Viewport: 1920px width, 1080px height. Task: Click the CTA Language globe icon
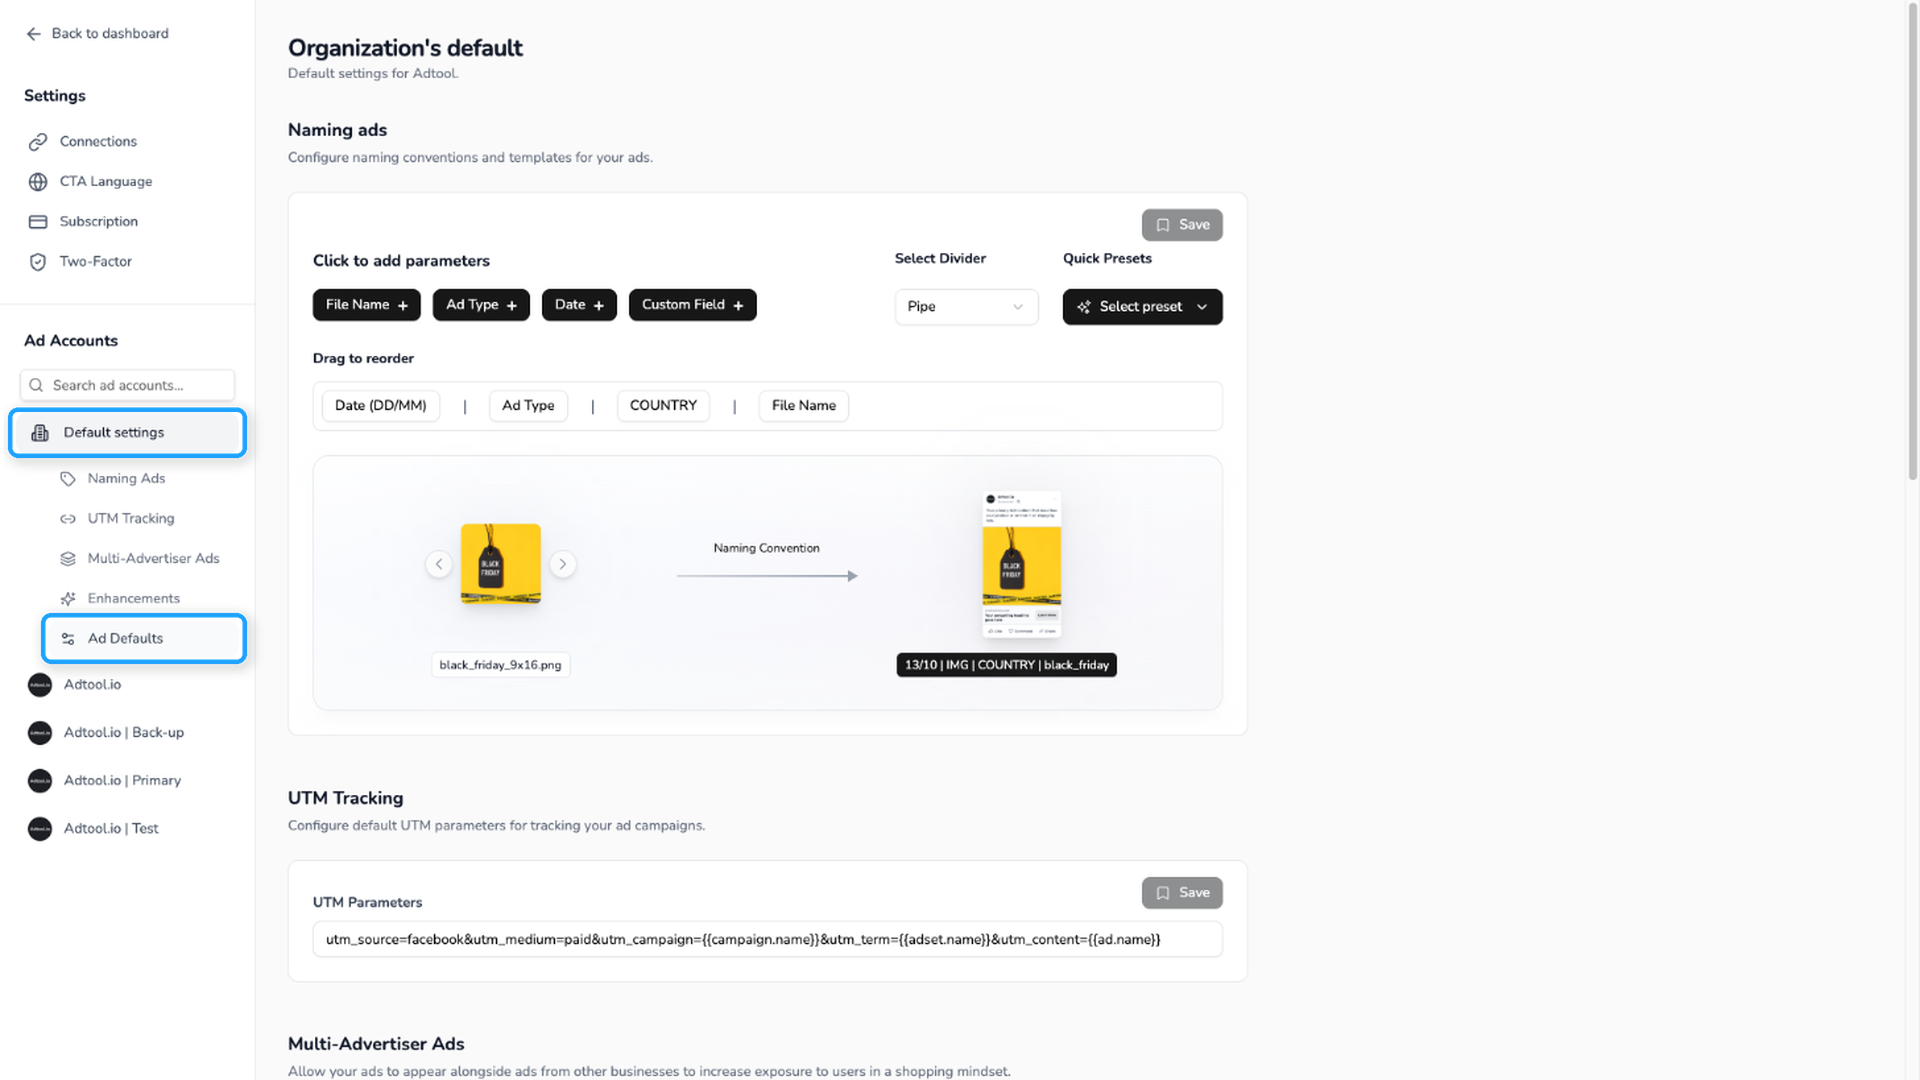pyautogui.click(x=38, y=182)
